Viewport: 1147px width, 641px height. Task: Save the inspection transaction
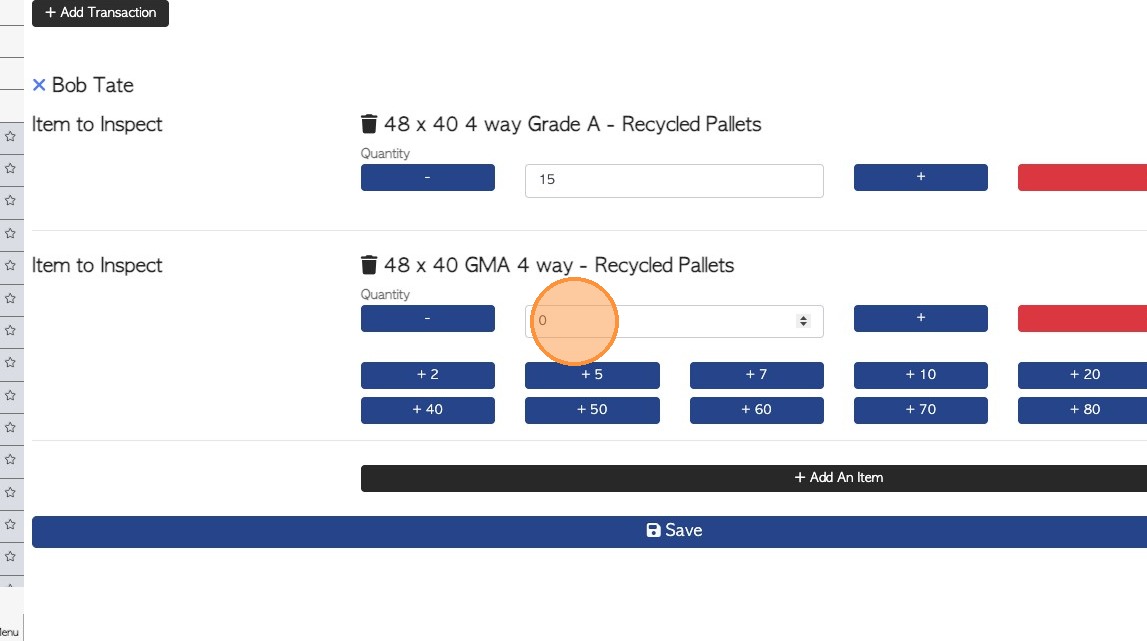674,531
